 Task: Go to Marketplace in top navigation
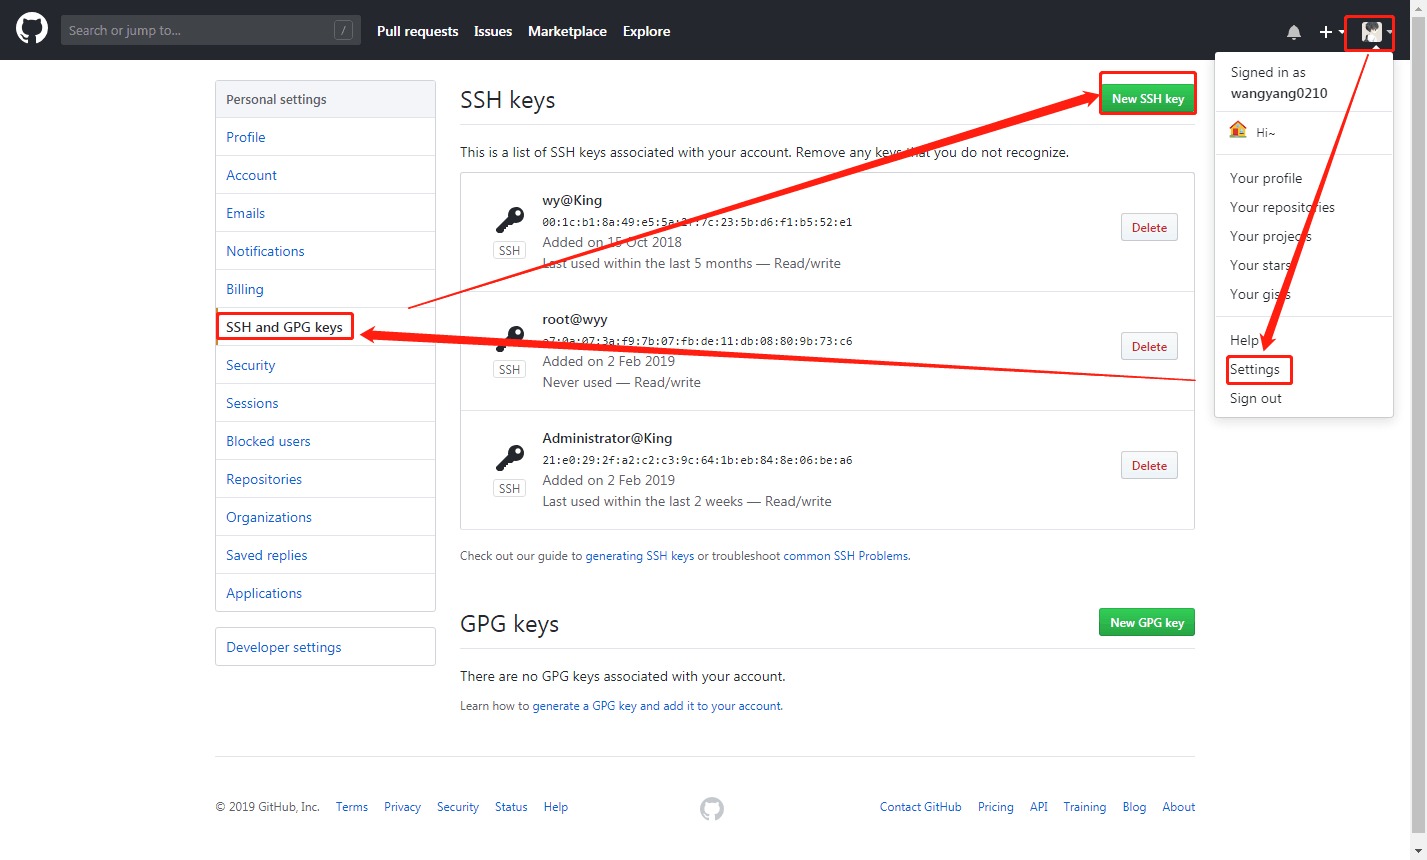click(567, 31)
